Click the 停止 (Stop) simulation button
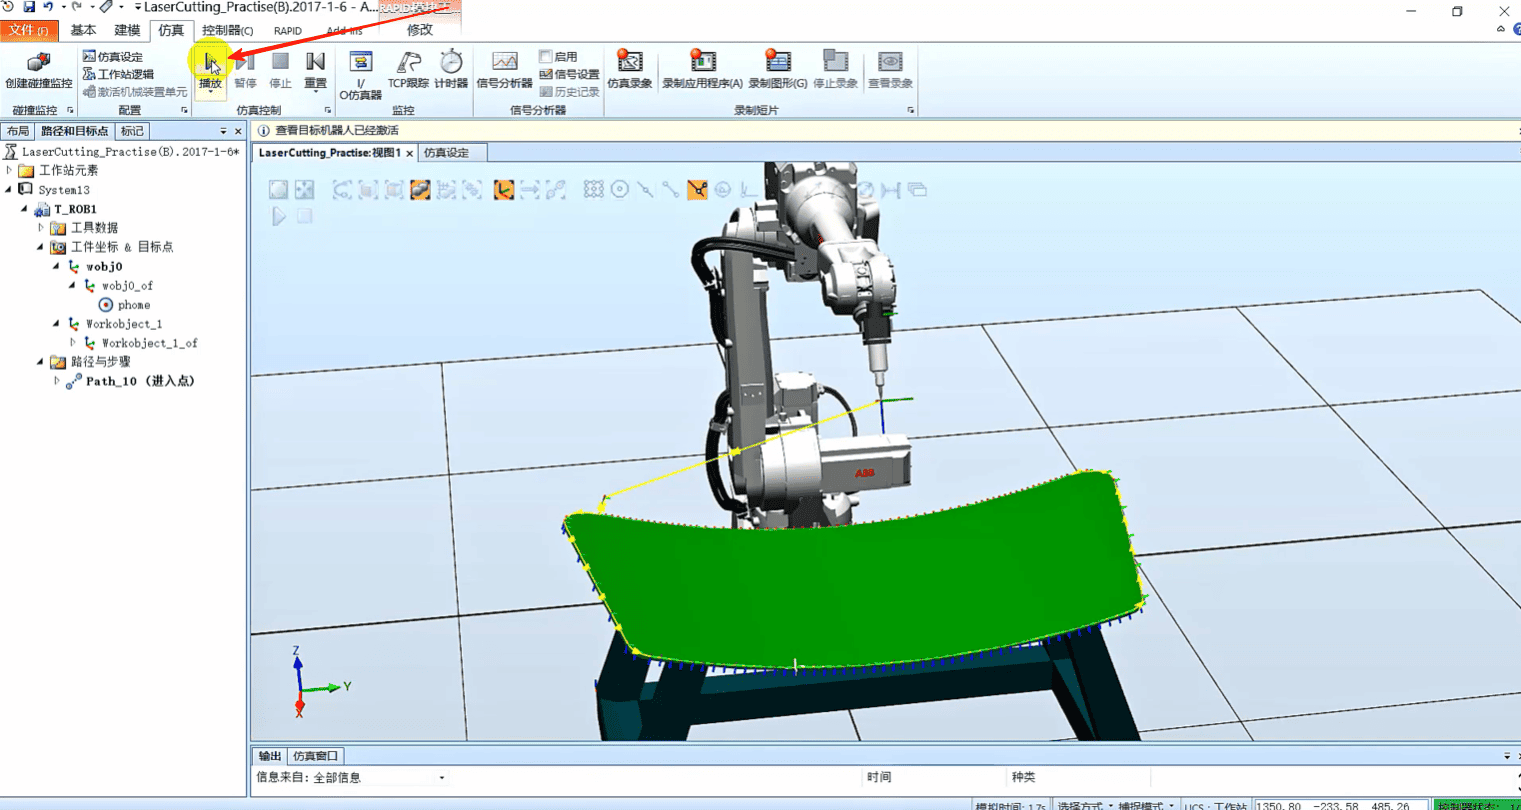This screenshot has width=1521, height=810. click(x=280, y=70)
